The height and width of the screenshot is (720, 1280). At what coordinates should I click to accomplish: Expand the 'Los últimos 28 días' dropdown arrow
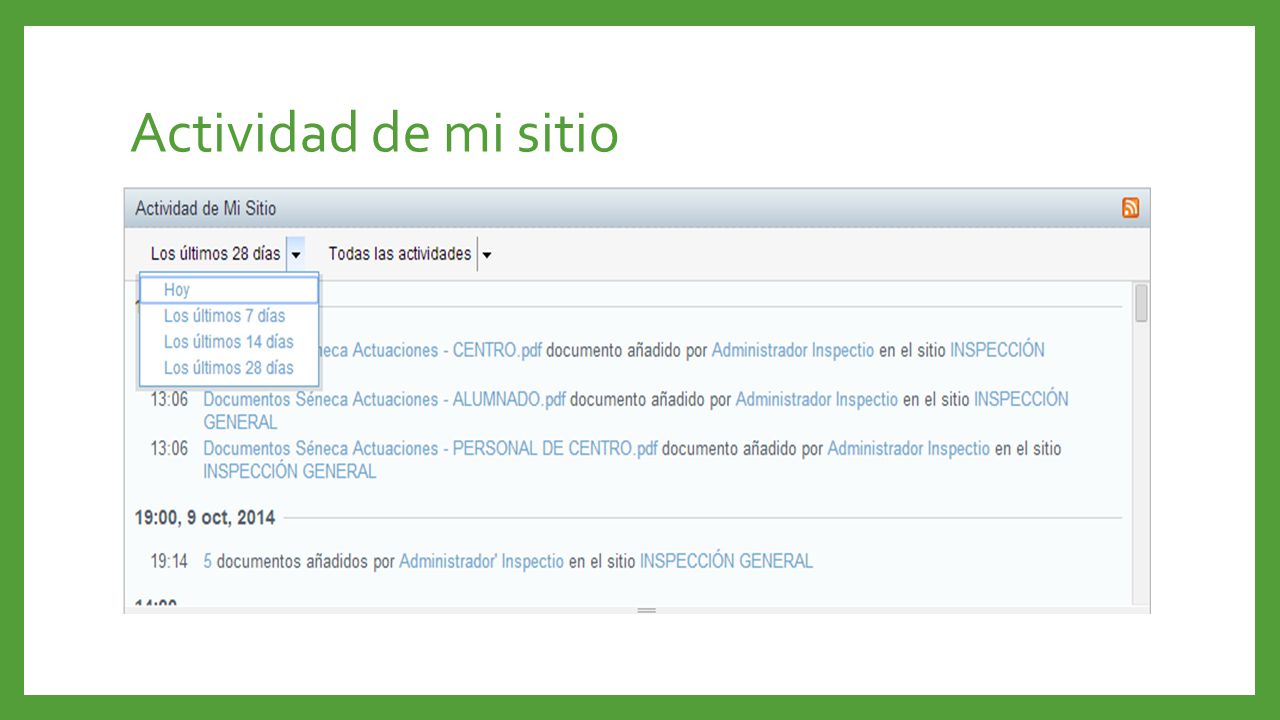(296, 255)
